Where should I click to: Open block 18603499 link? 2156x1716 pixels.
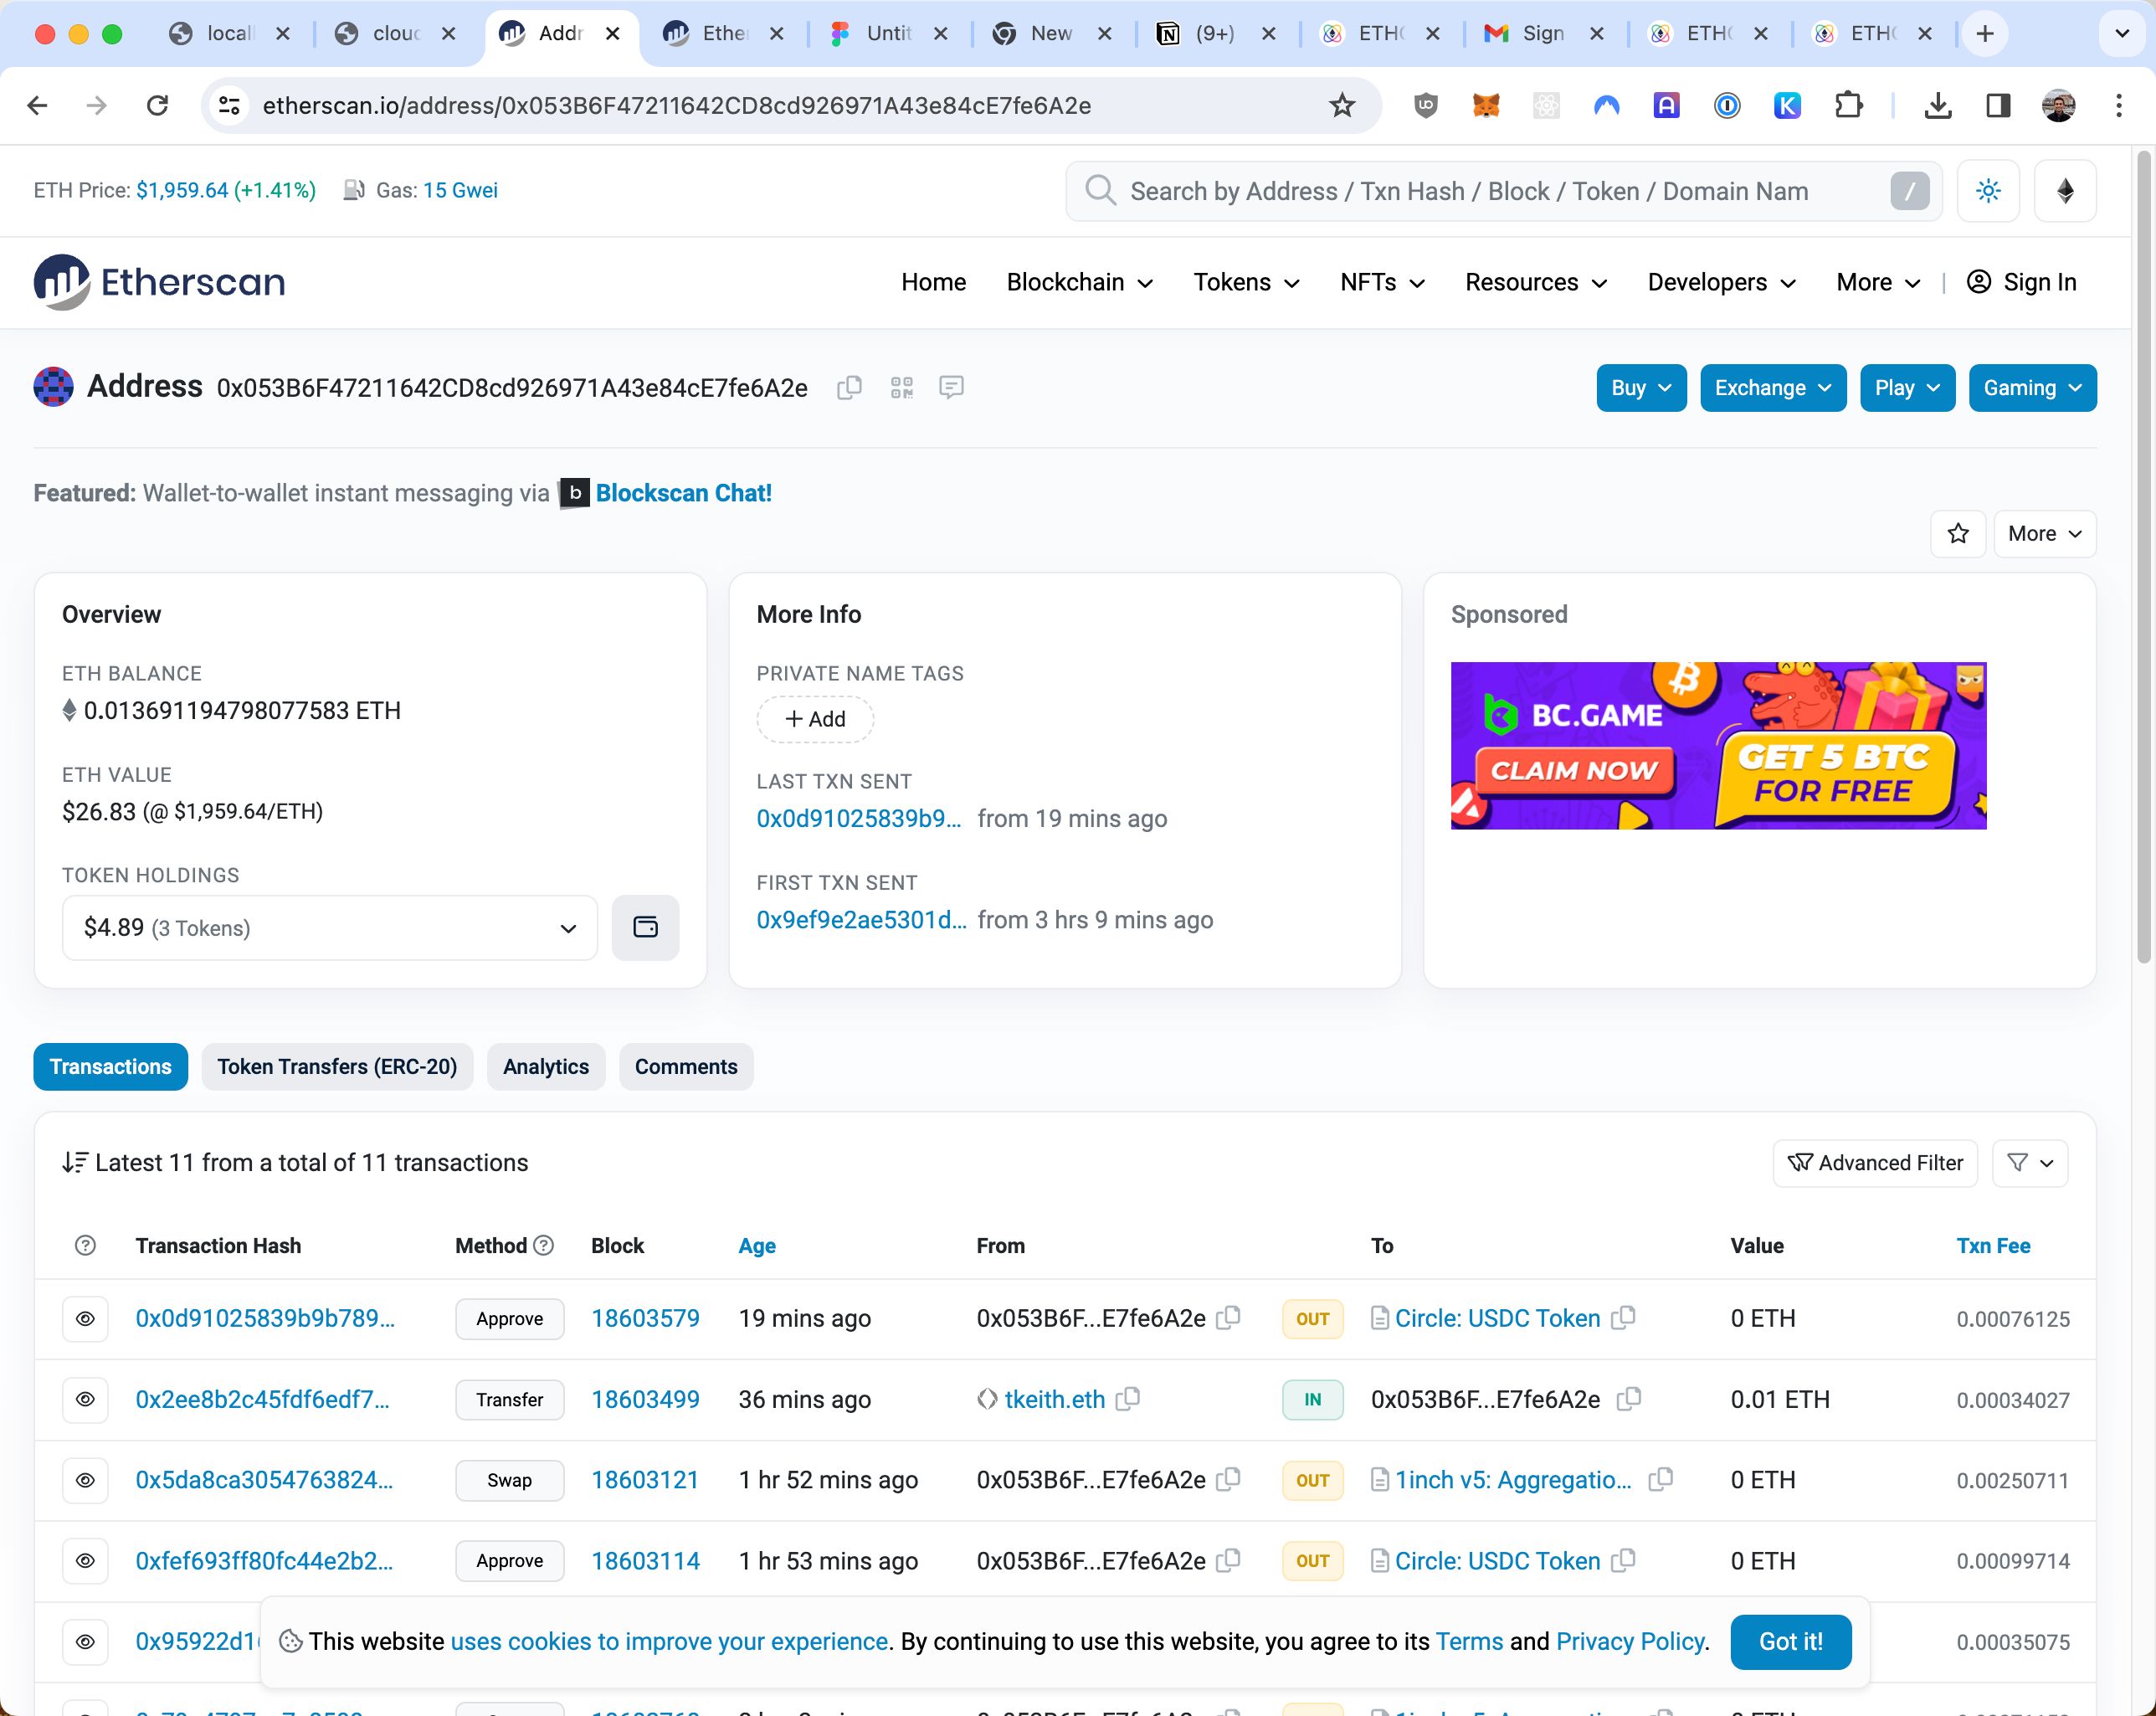tap(645, 1399)
